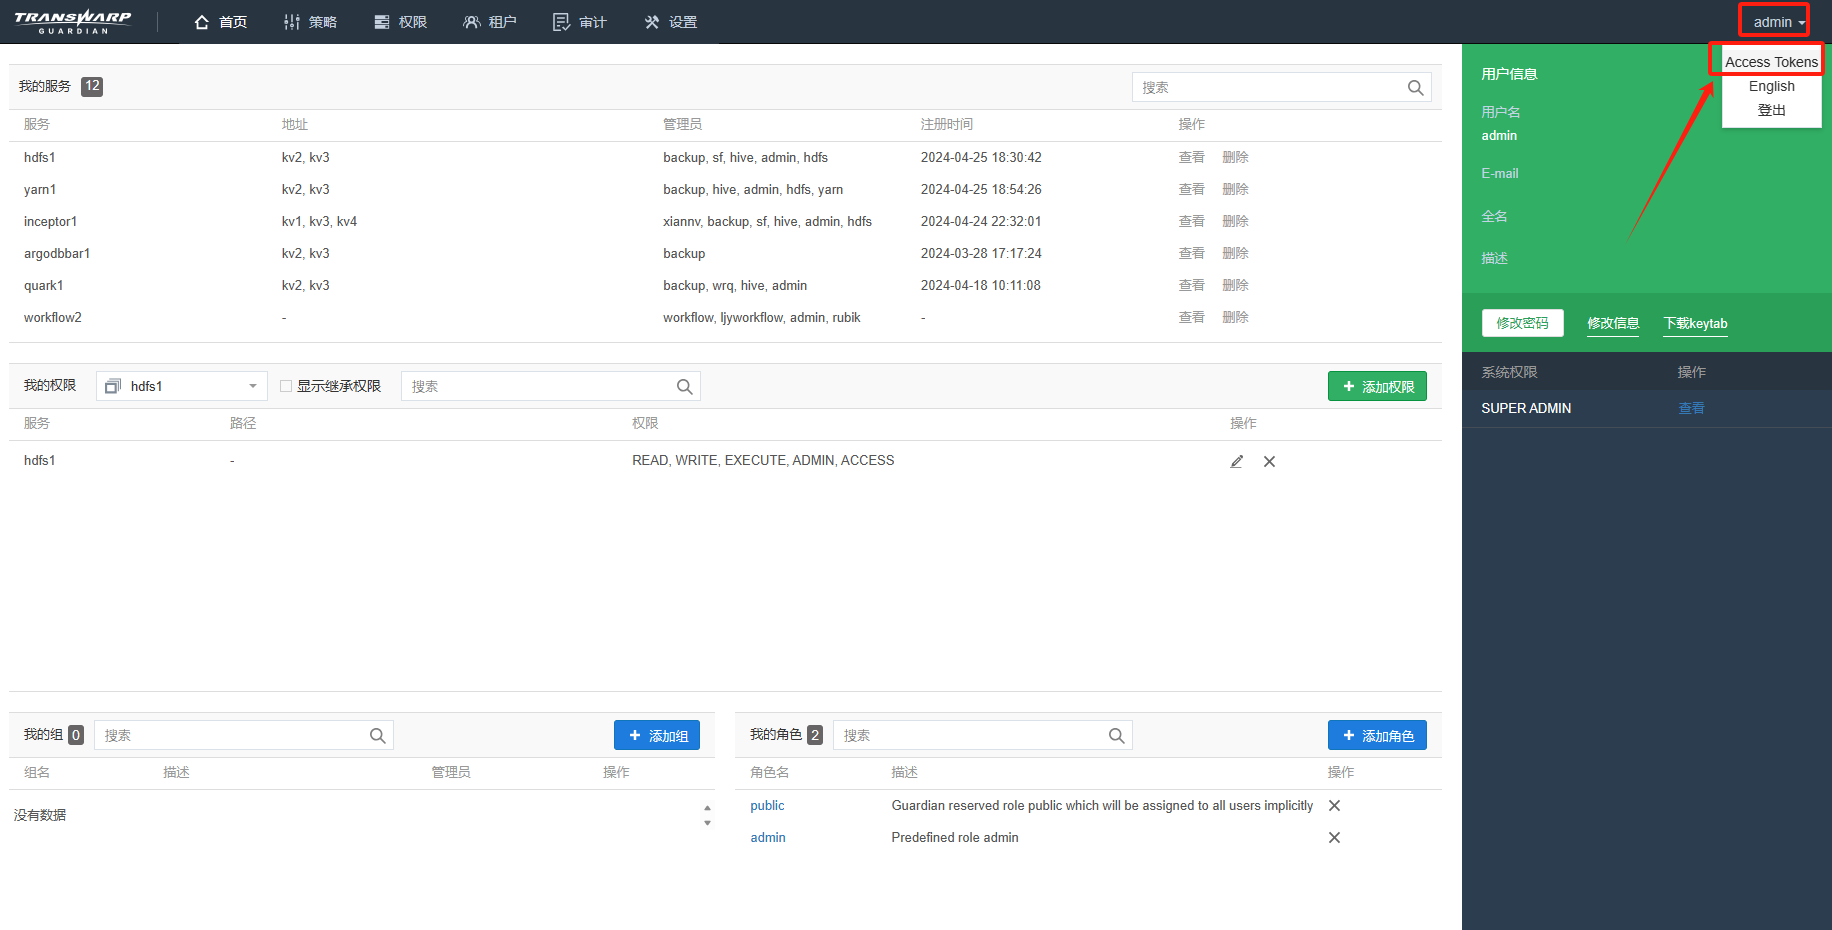The height and width of the screenshot is (930, 1832).
Task: Open the 审计 audit menu
Action: (580, 22)
